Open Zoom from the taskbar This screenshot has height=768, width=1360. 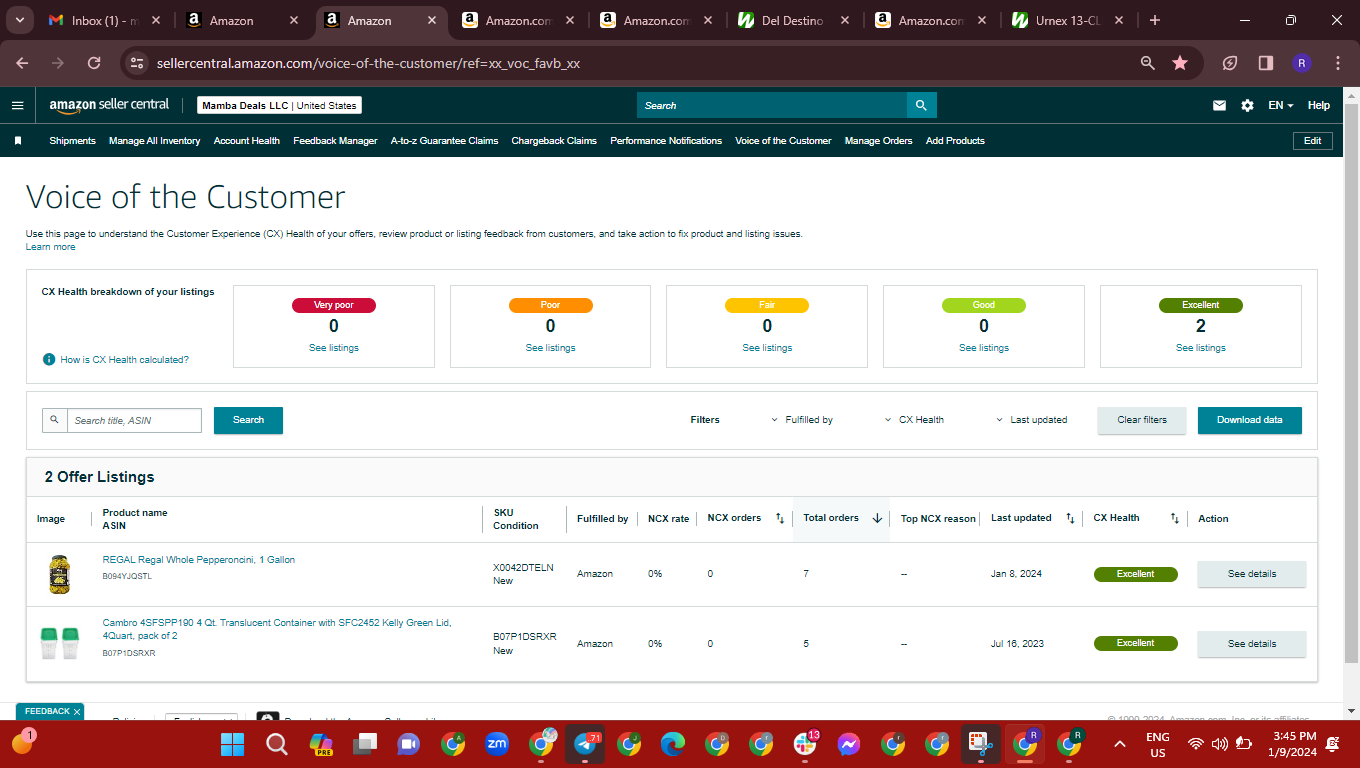point(497,744)
